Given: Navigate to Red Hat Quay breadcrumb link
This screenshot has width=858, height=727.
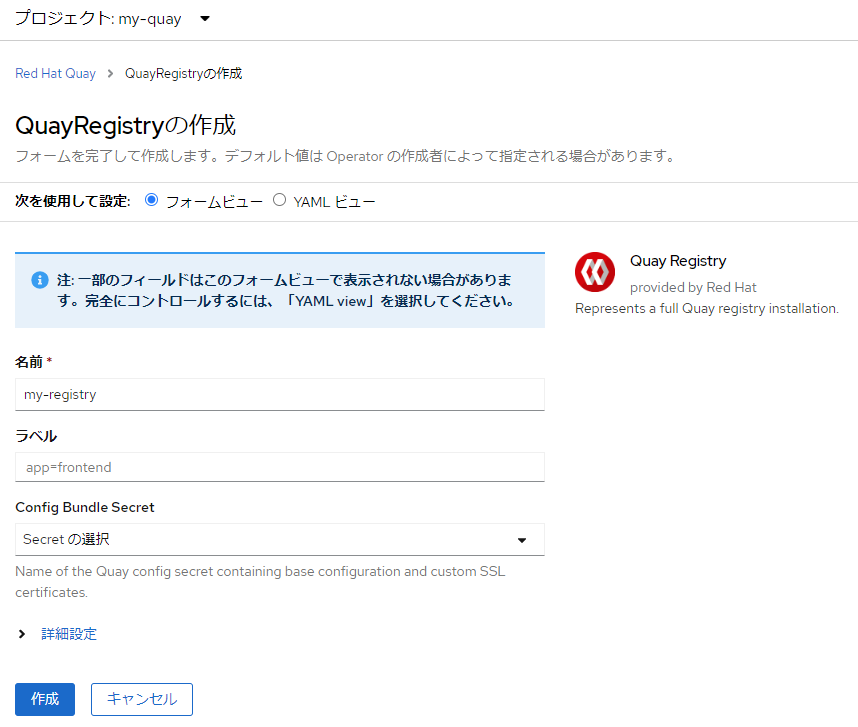Looking at the screenshot, I should (x=55, y=73).
